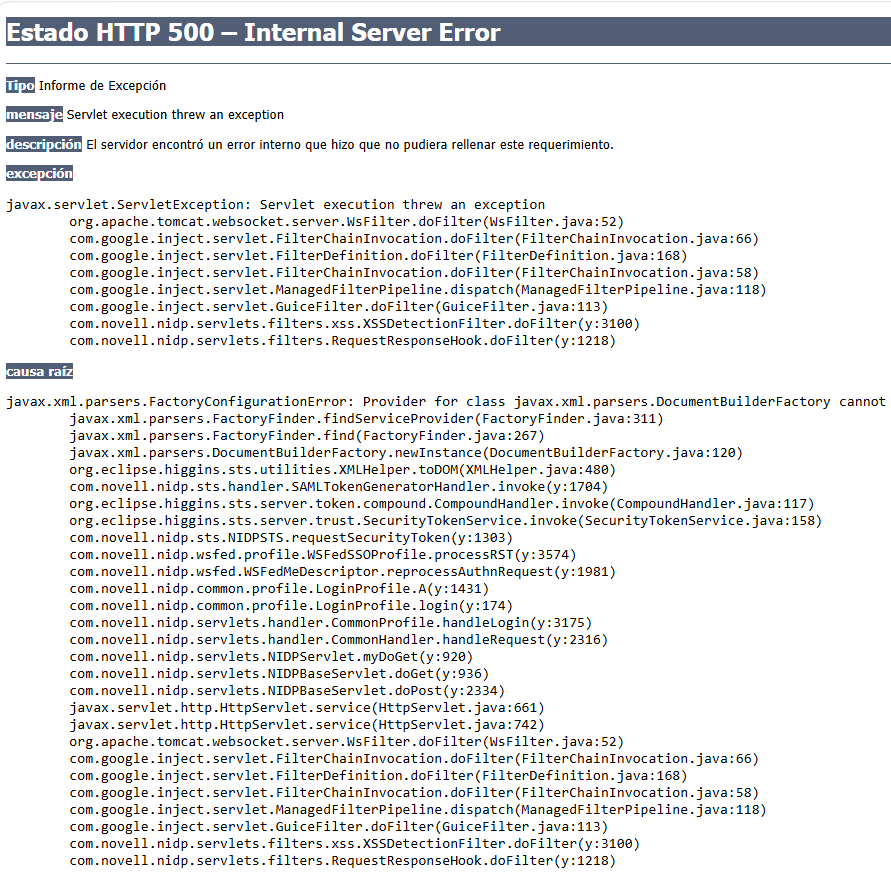The height and width of the screenshot is (874, 891).
Task: Click the 'WSFedSSOProfile.processRST(y:3574)' line
Action: click(323, 555)
